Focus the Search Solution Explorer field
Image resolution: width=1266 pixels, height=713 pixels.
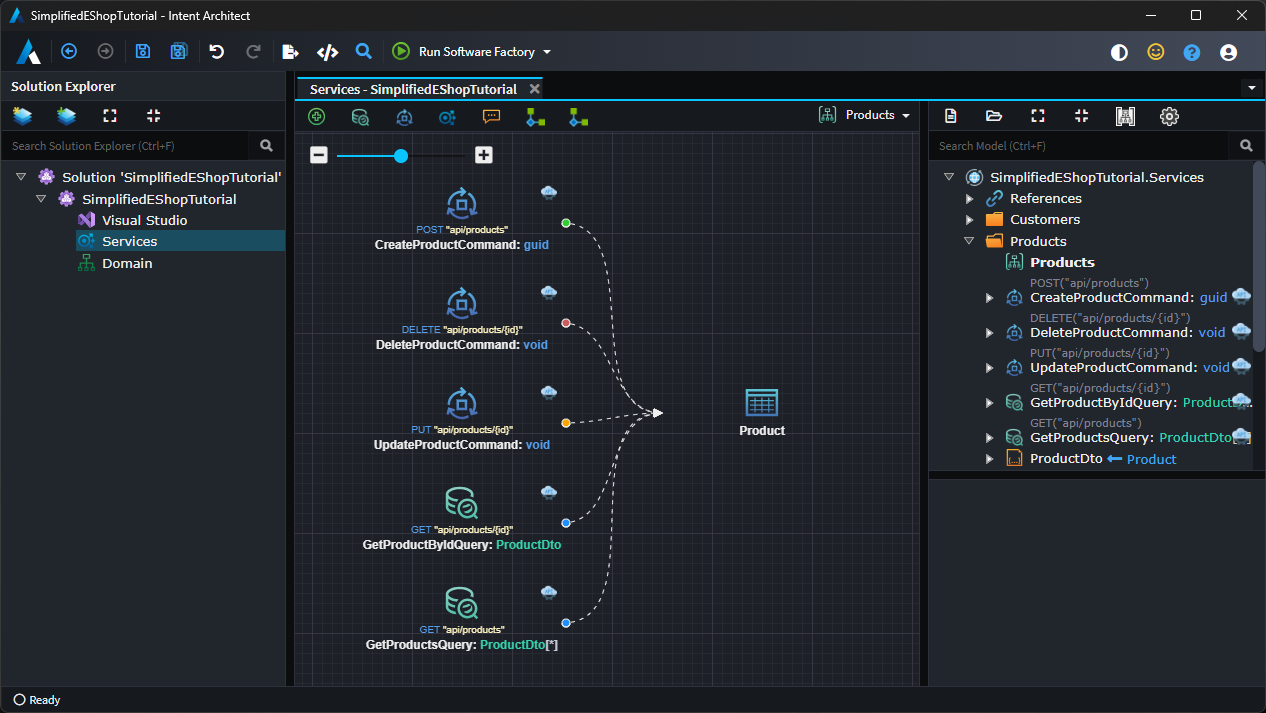click(x=125, y=146)
